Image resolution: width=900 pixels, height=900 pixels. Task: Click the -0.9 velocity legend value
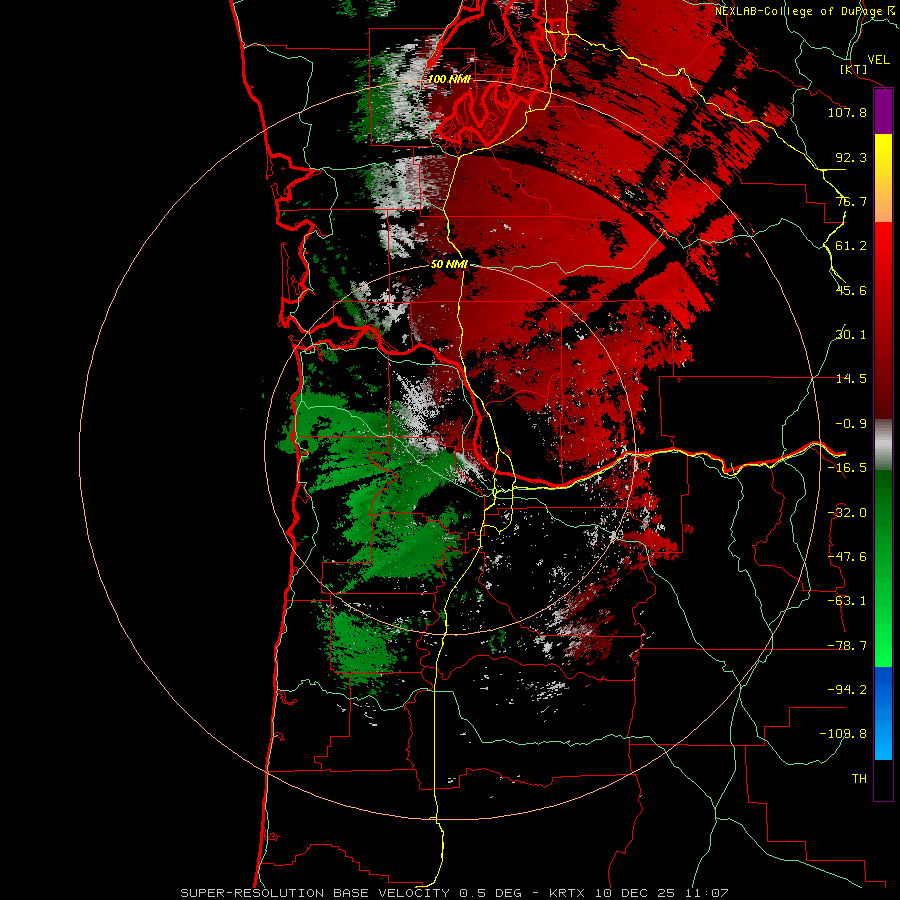tap(851, 424)
